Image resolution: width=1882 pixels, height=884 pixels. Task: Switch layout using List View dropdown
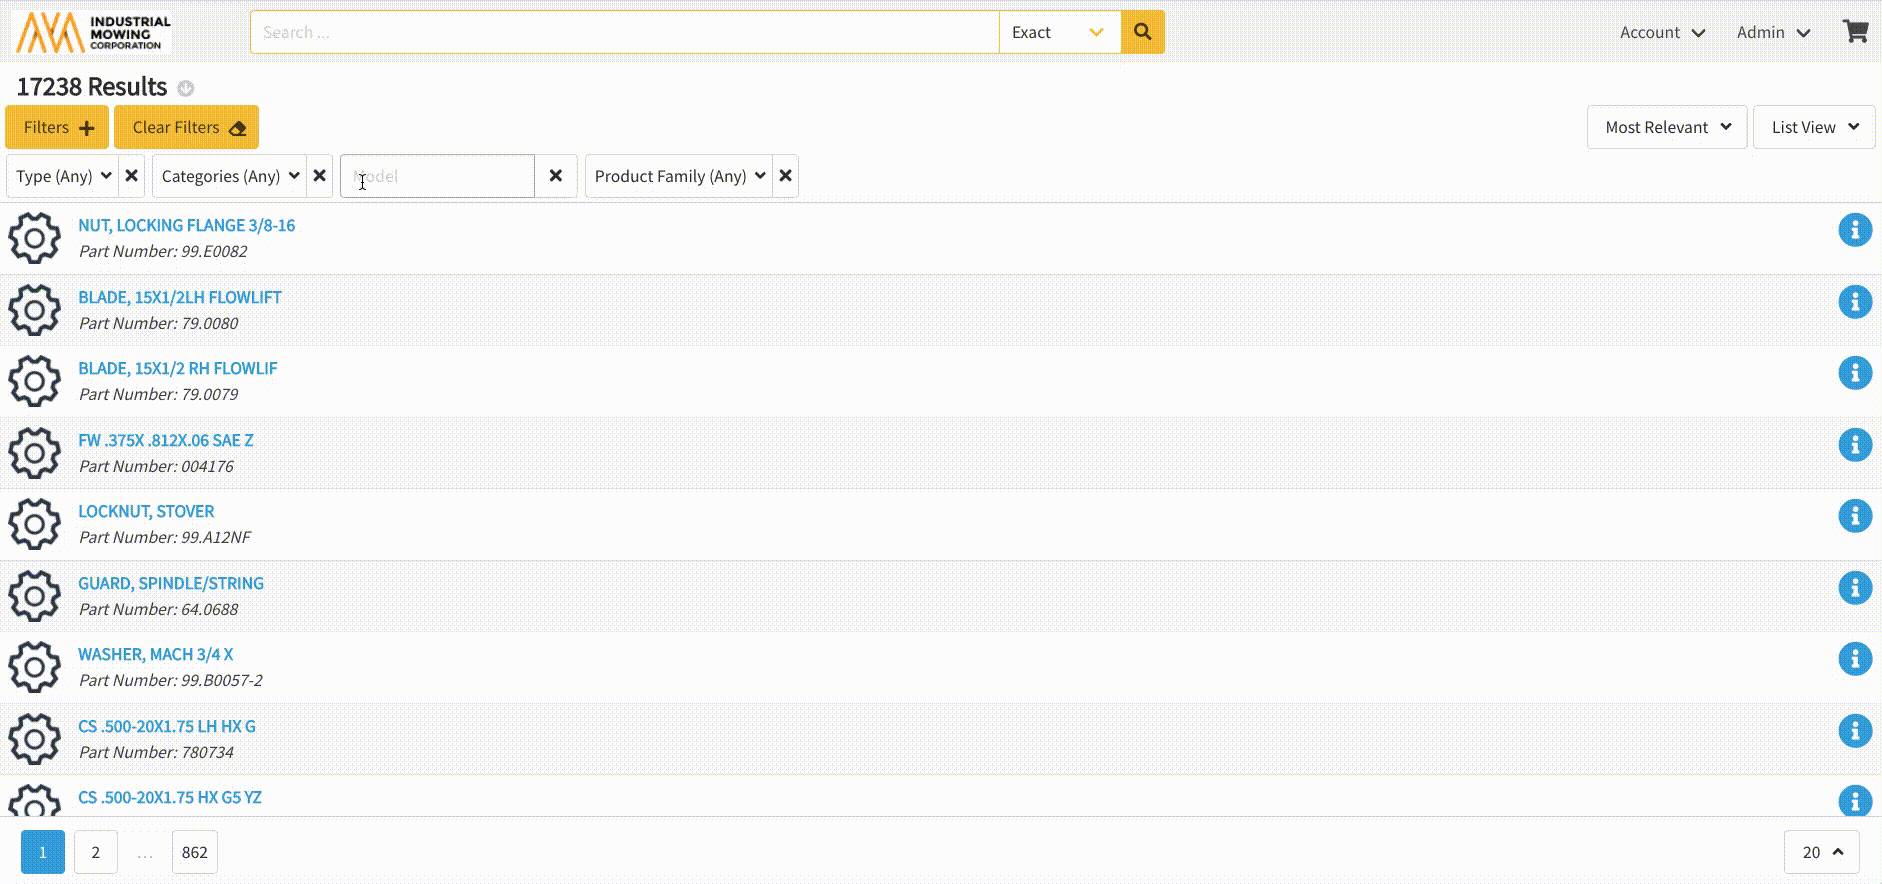point(1813,127)
